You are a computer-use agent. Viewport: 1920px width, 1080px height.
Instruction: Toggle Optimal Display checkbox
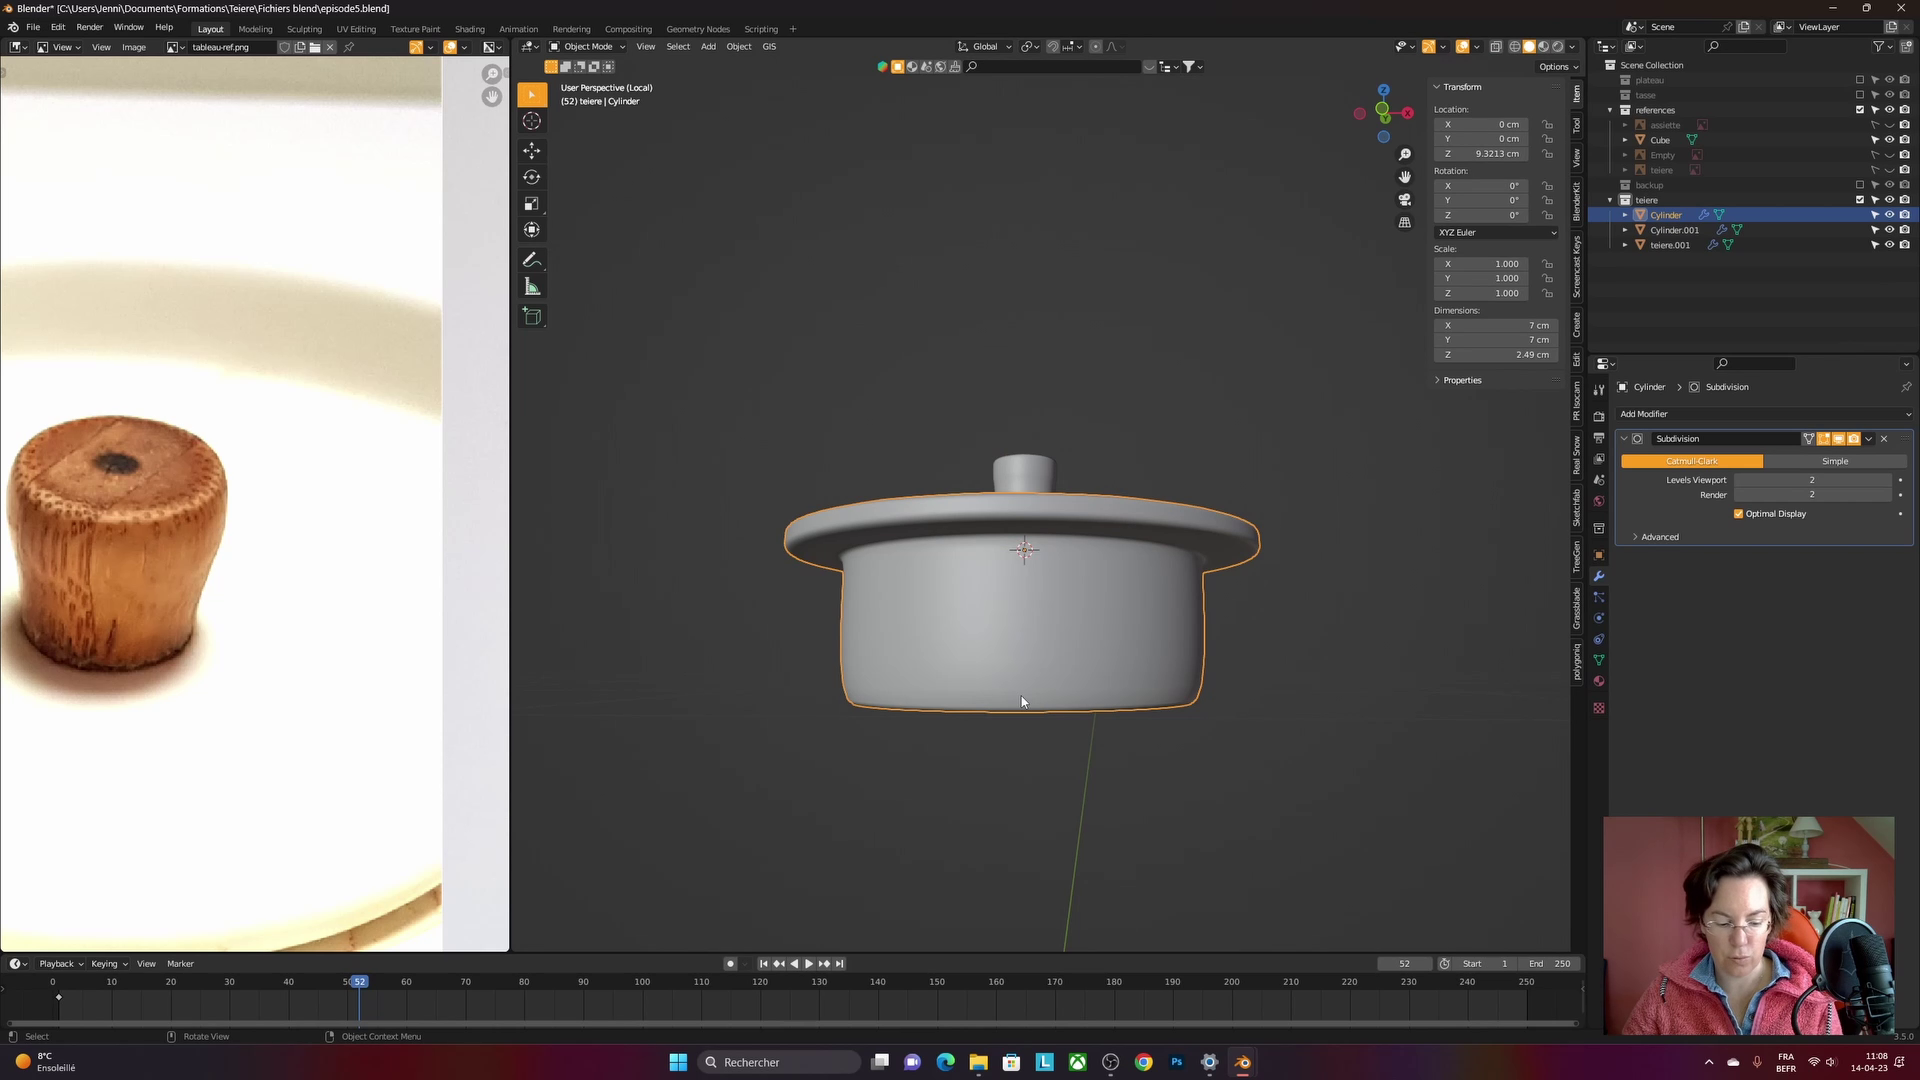tap(1738, 514)
